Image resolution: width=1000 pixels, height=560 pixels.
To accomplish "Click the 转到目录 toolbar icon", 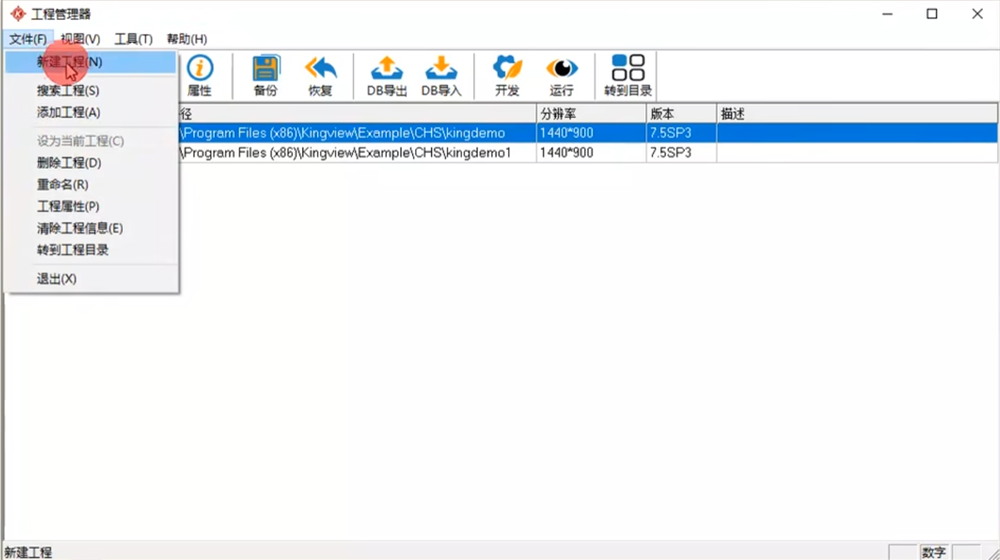I will coord(628,75).
